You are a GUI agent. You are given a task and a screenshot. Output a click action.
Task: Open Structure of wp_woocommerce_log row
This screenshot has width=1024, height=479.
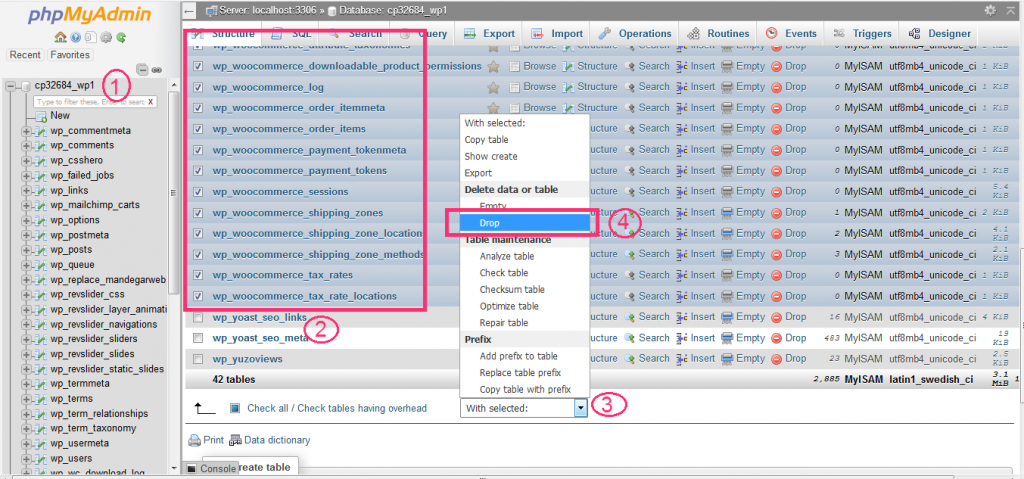pos(590,87)
